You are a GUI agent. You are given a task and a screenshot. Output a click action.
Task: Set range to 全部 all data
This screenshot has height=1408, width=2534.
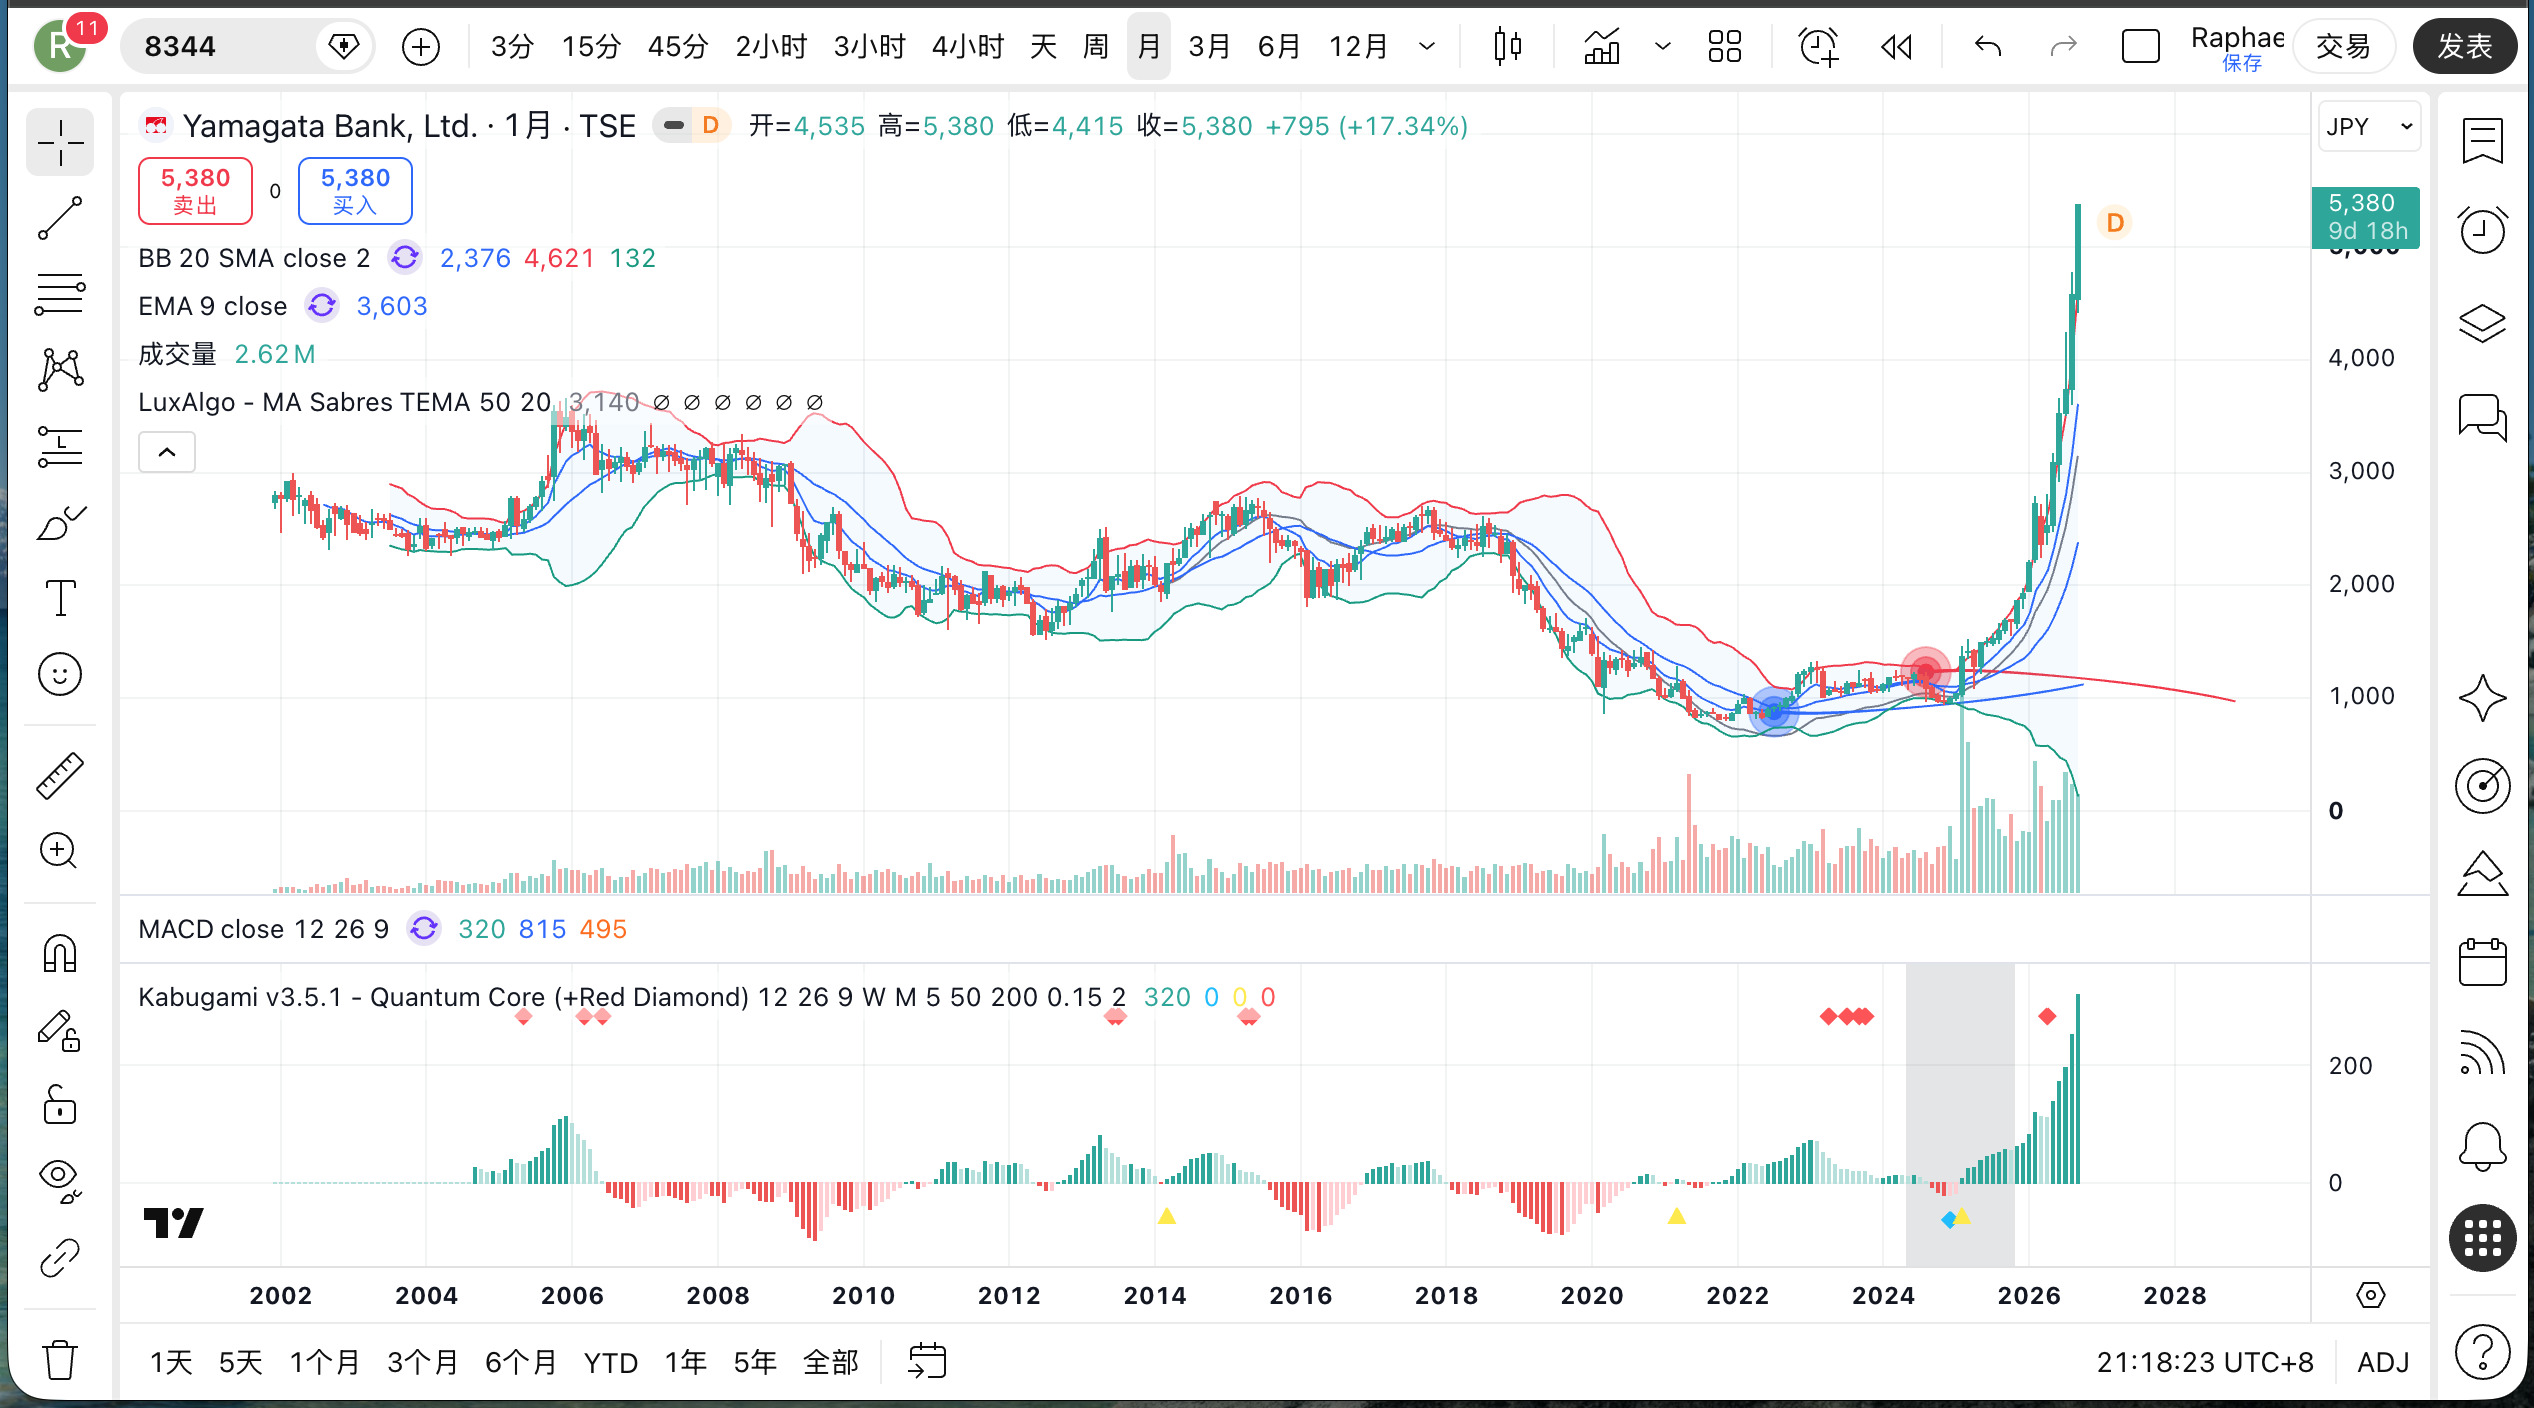click(831, 1362)
